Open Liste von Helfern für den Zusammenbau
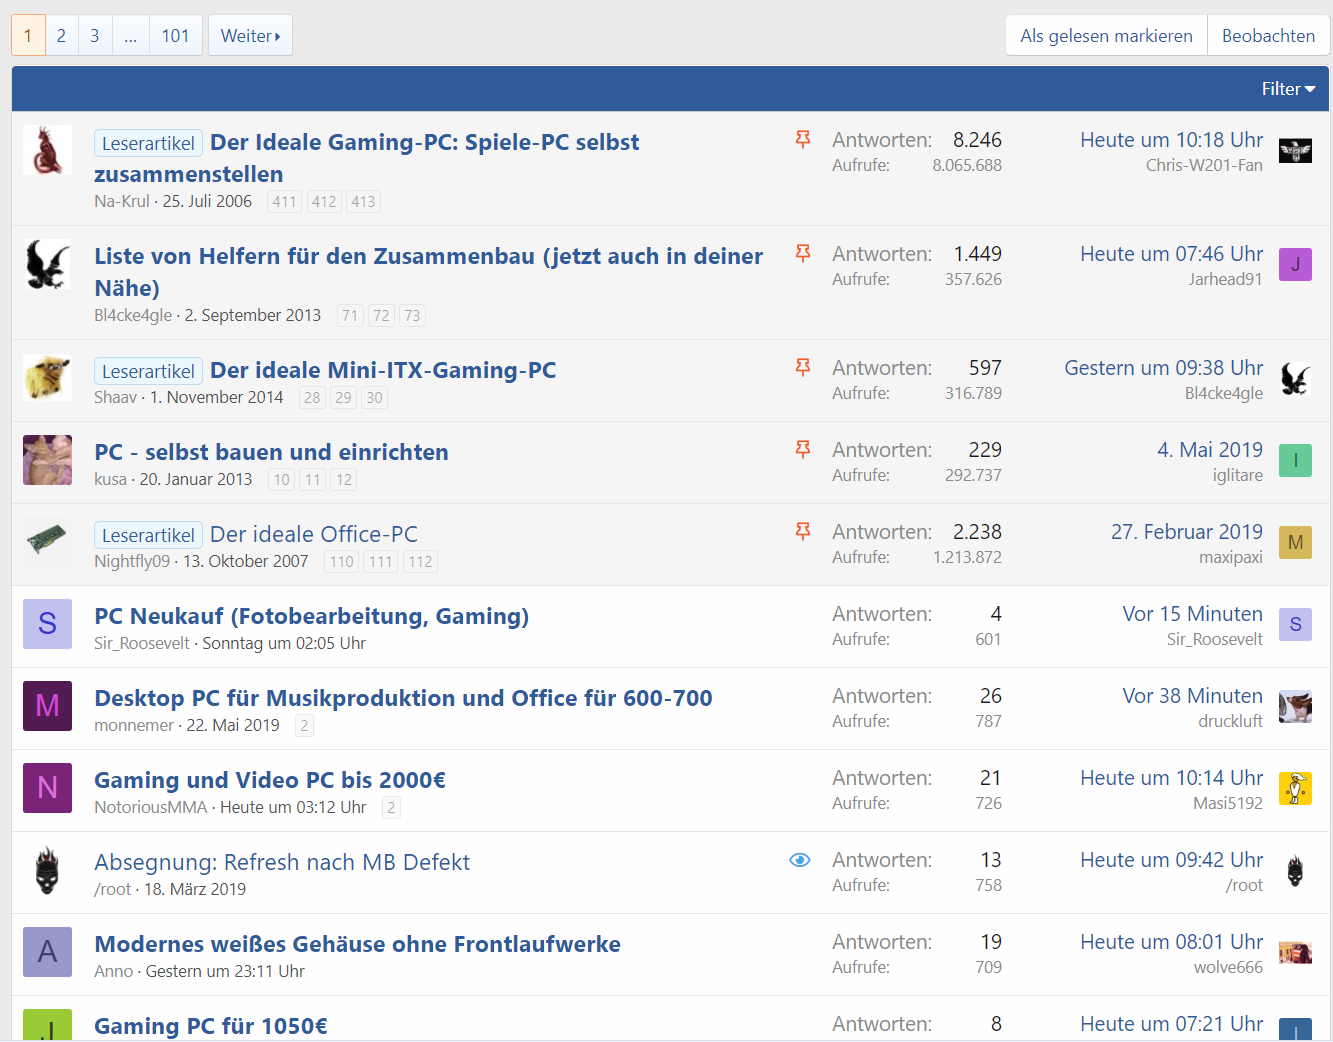The height and width of the screenshot is (1042, 1333). (x=428, y=272)
